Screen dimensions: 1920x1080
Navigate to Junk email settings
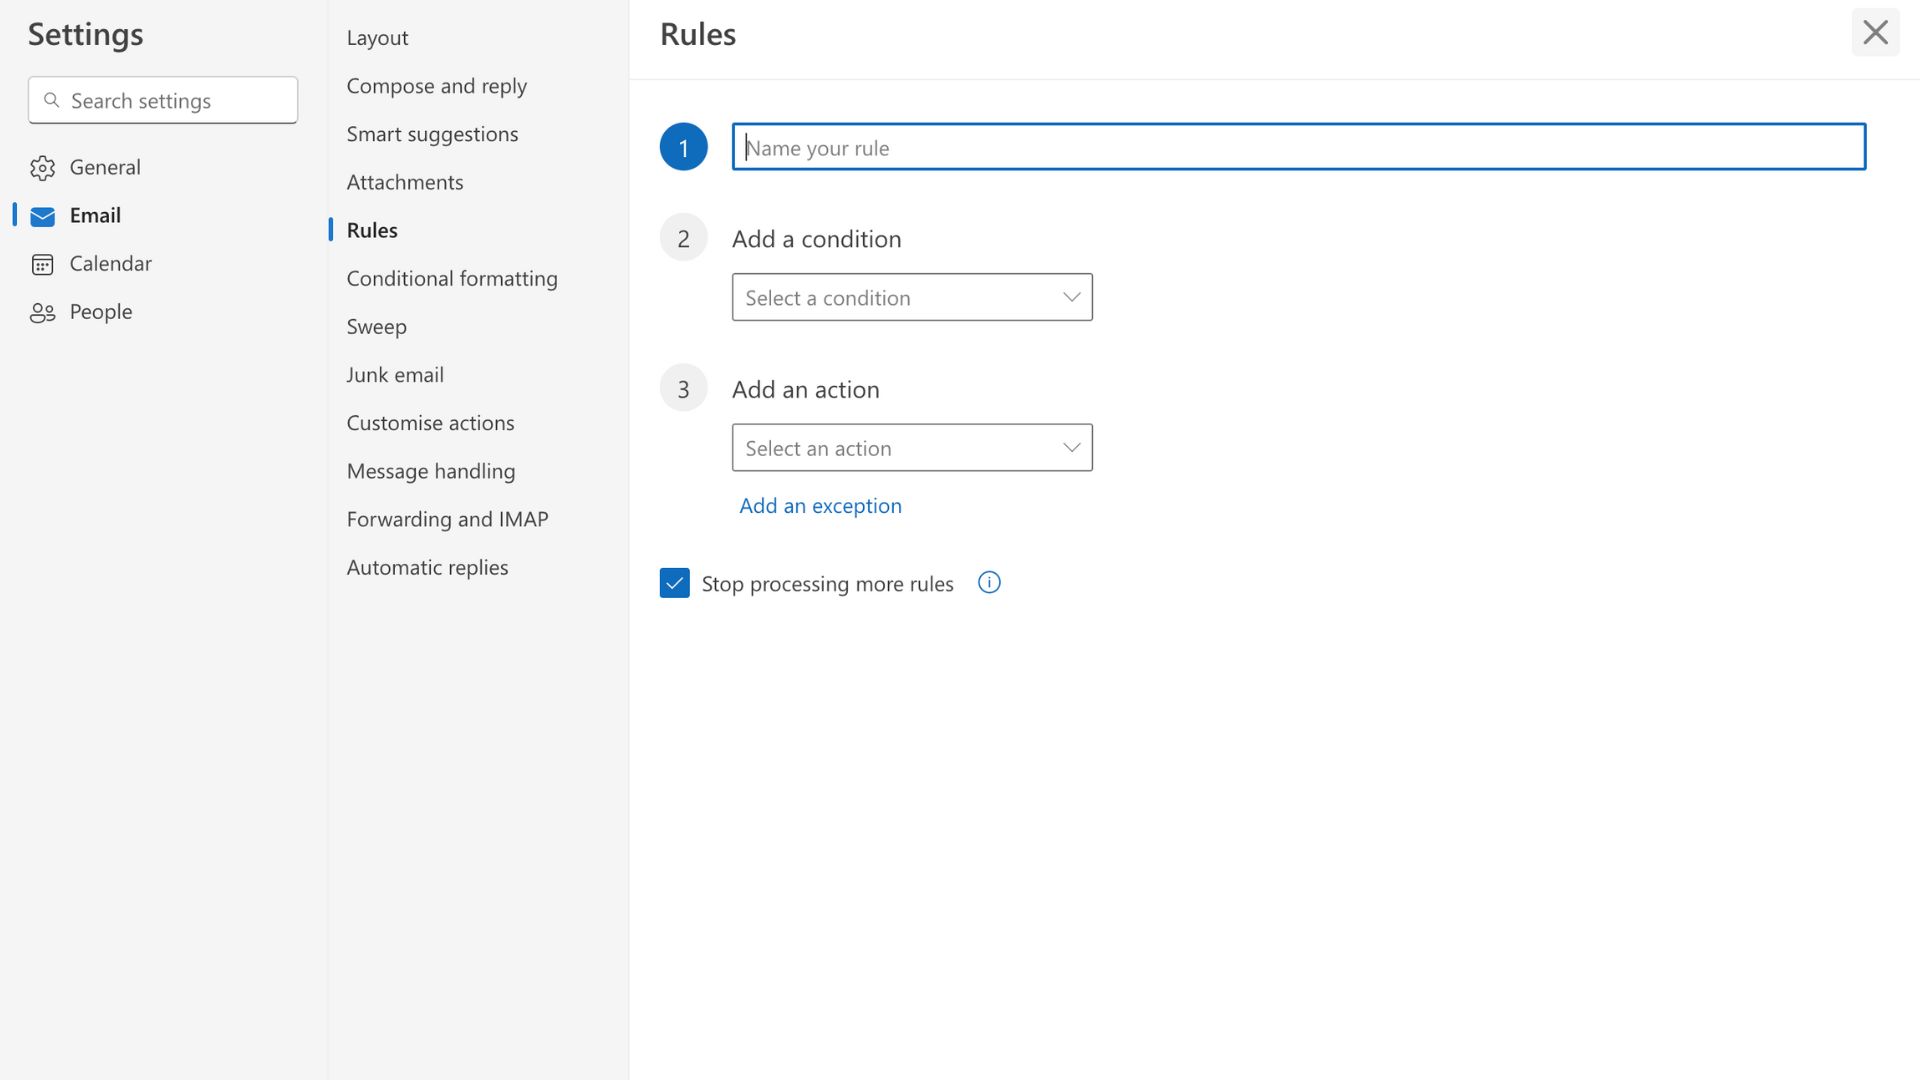point(394,375)
